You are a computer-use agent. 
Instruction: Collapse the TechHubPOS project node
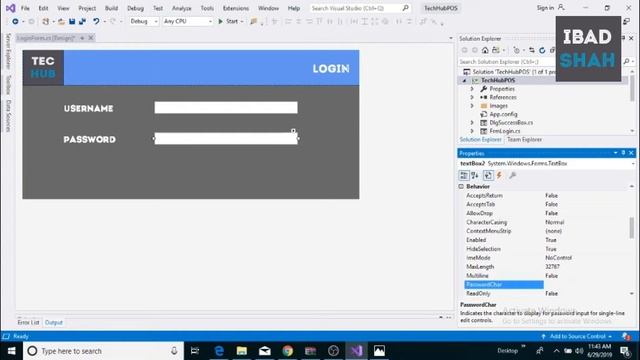pyautogui.click(x=464, y=80)
